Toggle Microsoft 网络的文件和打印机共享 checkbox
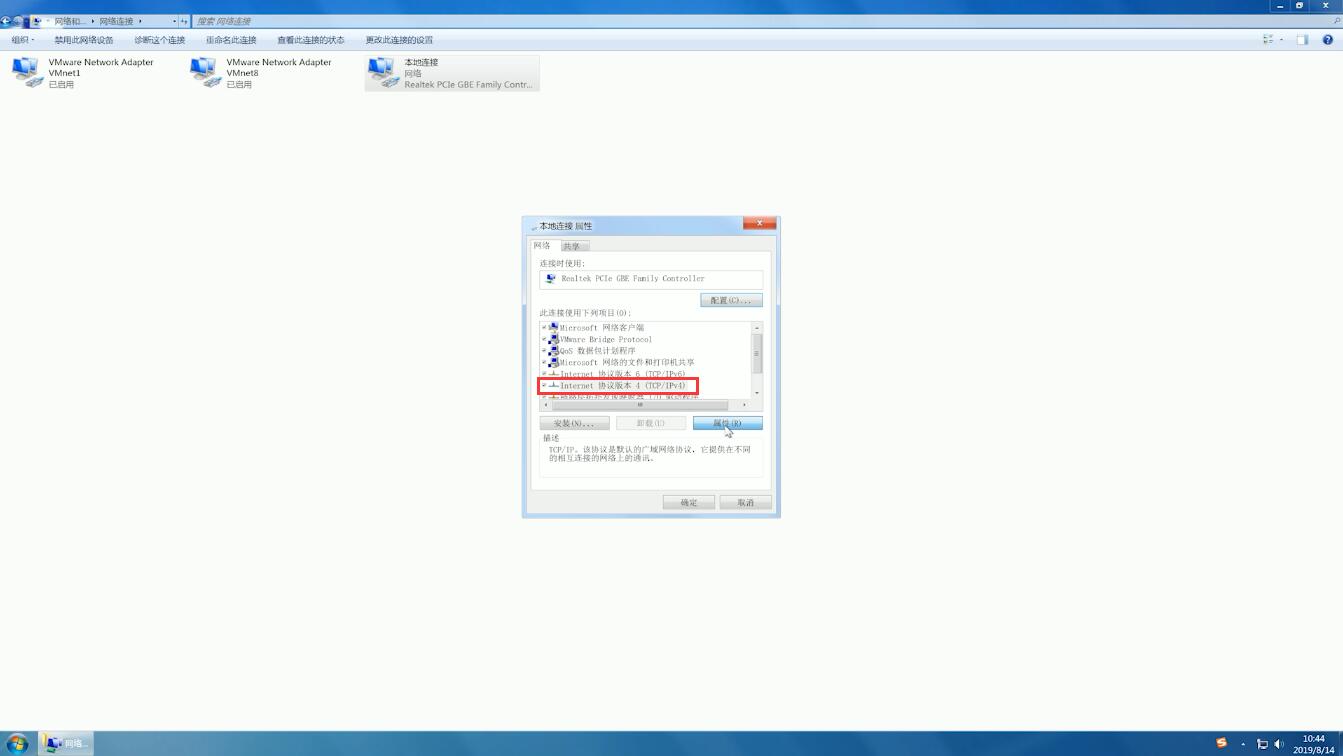The height and width of the screenshot is (756, 1343). tap(544, 362)
